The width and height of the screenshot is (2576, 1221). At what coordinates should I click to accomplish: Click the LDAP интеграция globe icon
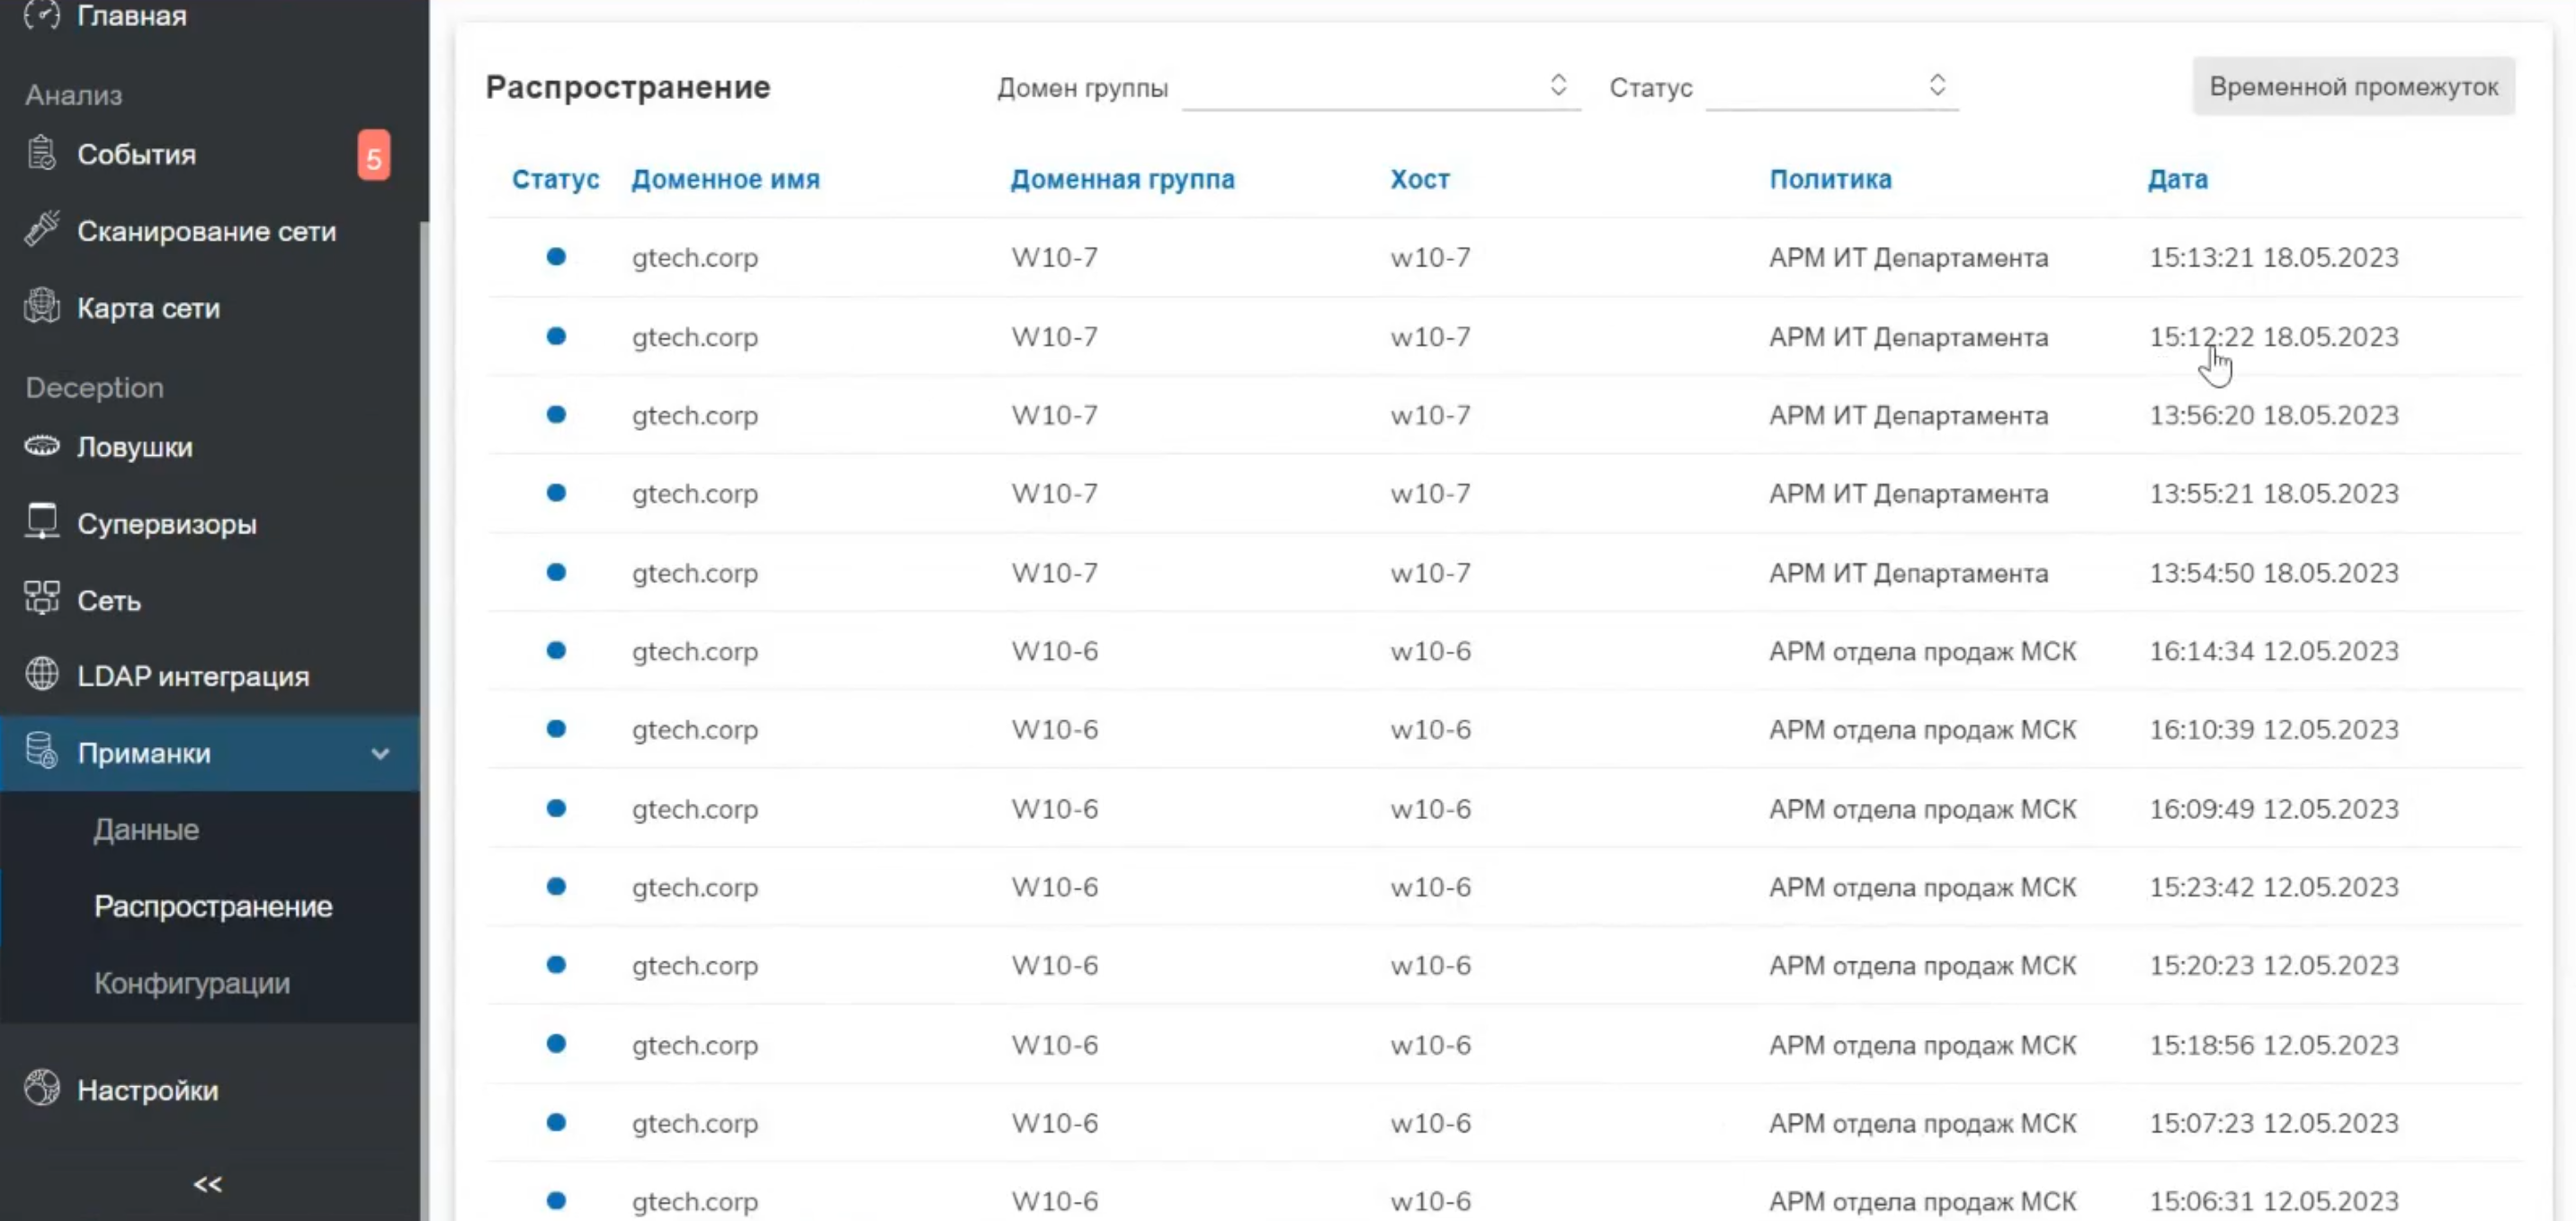tap(41, 675)
